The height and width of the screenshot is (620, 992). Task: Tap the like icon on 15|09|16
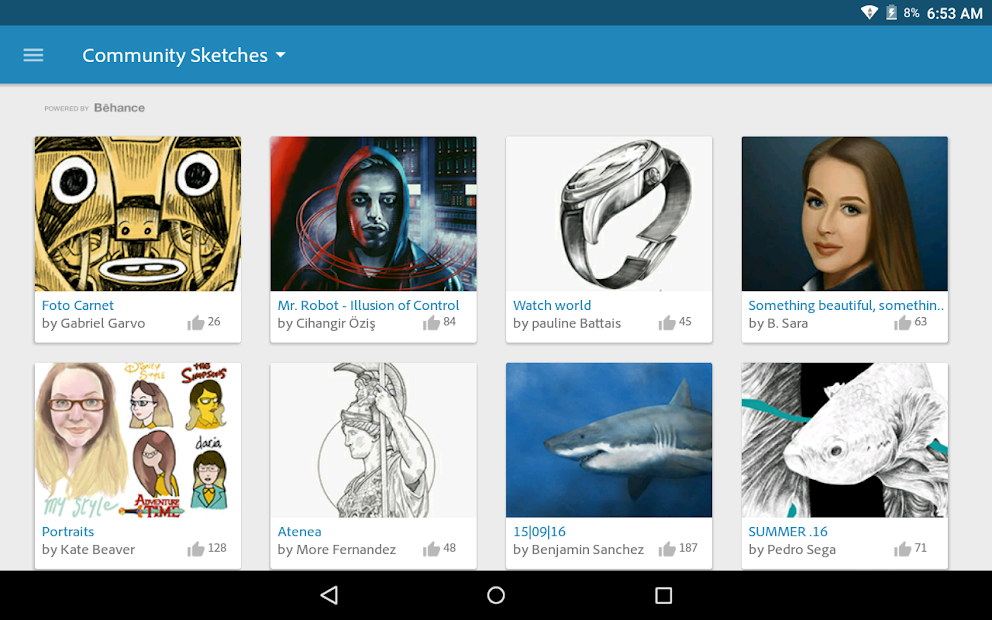point(667,548)
